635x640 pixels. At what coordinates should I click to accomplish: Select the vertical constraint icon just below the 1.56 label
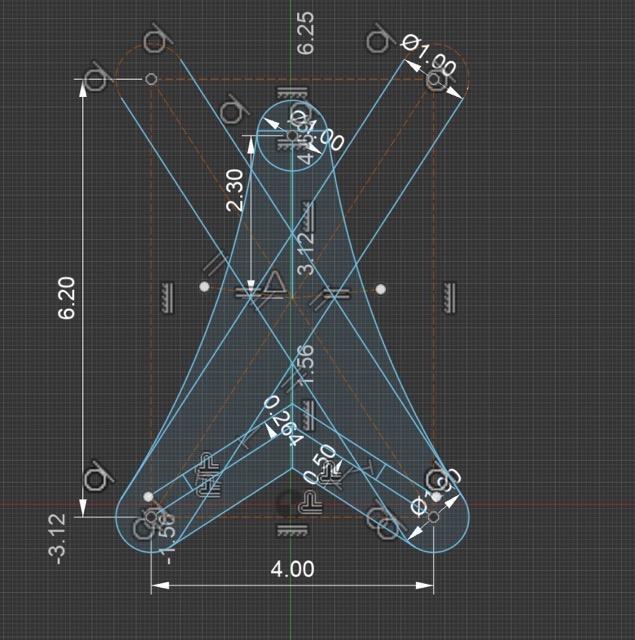[x=308, y=416]
